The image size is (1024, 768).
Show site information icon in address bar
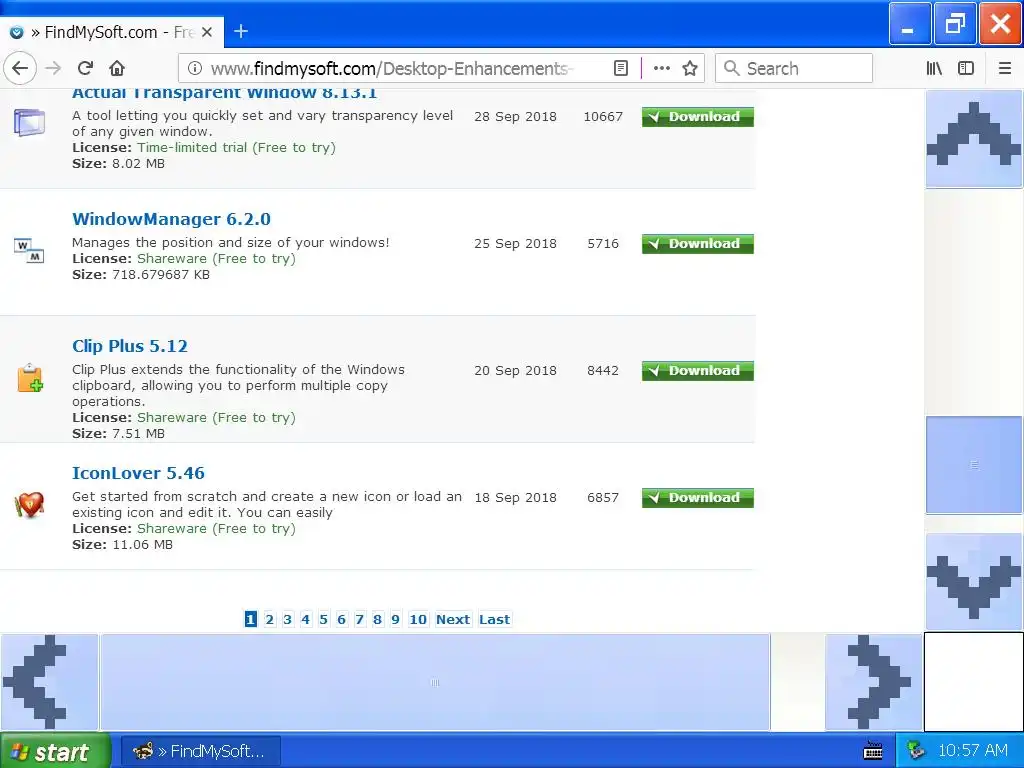pyautogui.click(x=195, y=68)
